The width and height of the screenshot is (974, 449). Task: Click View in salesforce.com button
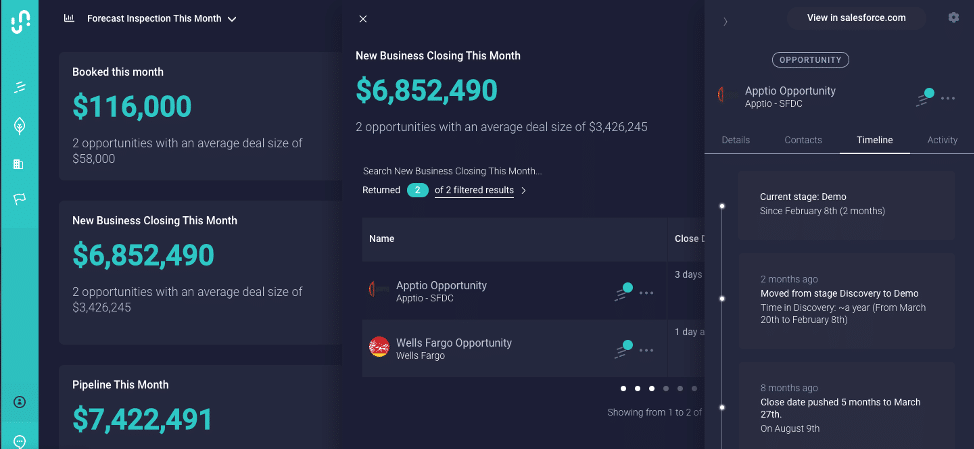point(856,18)
